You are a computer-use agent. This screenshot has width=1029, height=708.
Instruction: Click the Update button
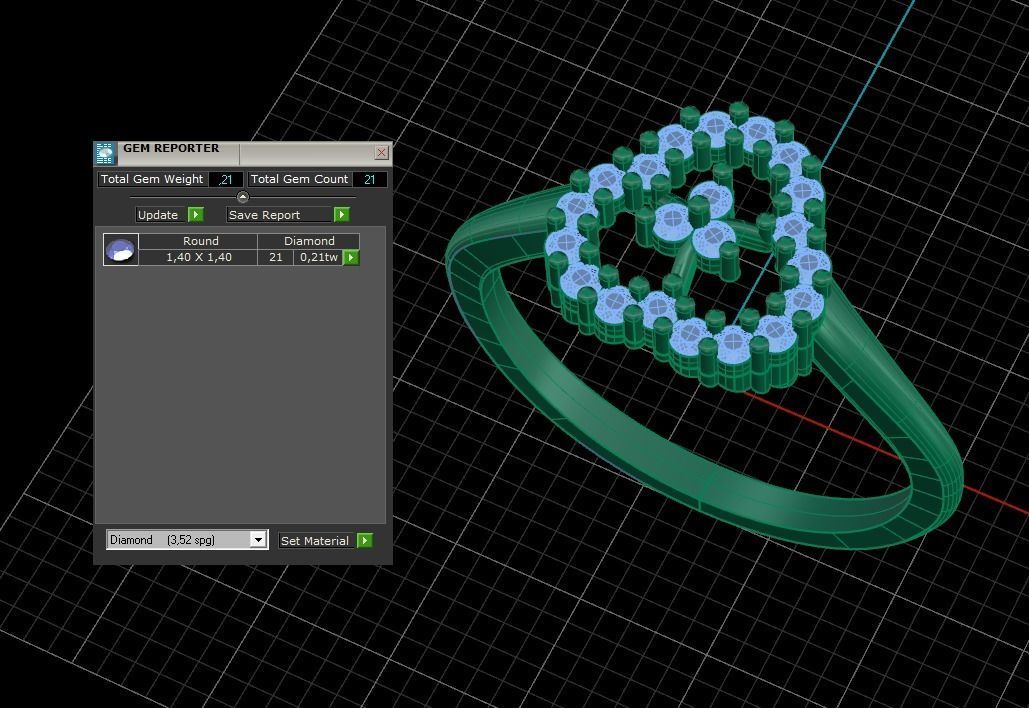[x=161, y=215]
